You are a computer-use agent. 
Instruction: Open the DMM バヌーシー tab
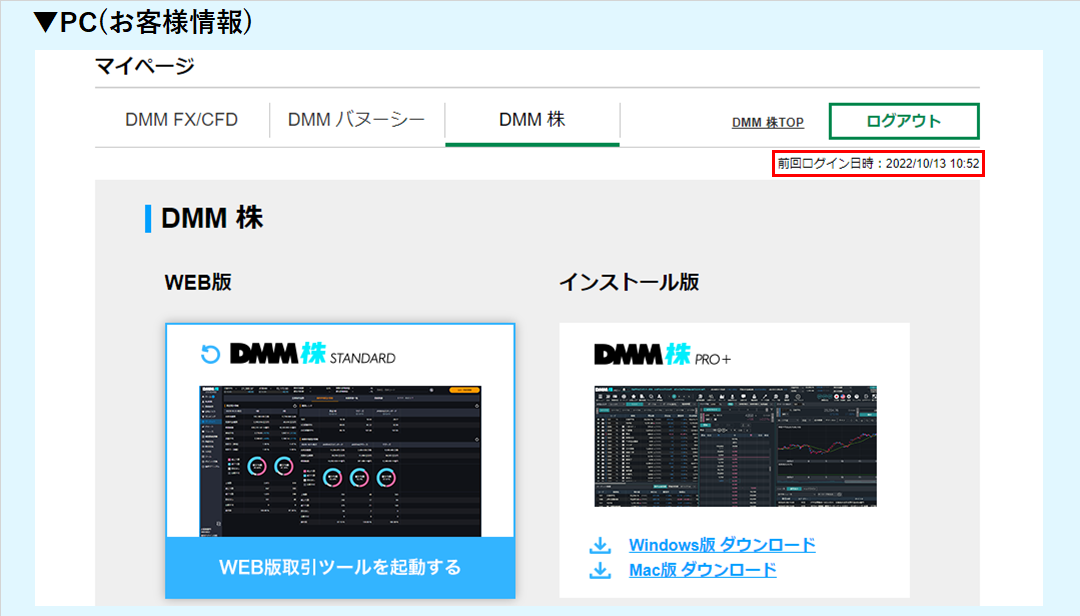(357, 120)
